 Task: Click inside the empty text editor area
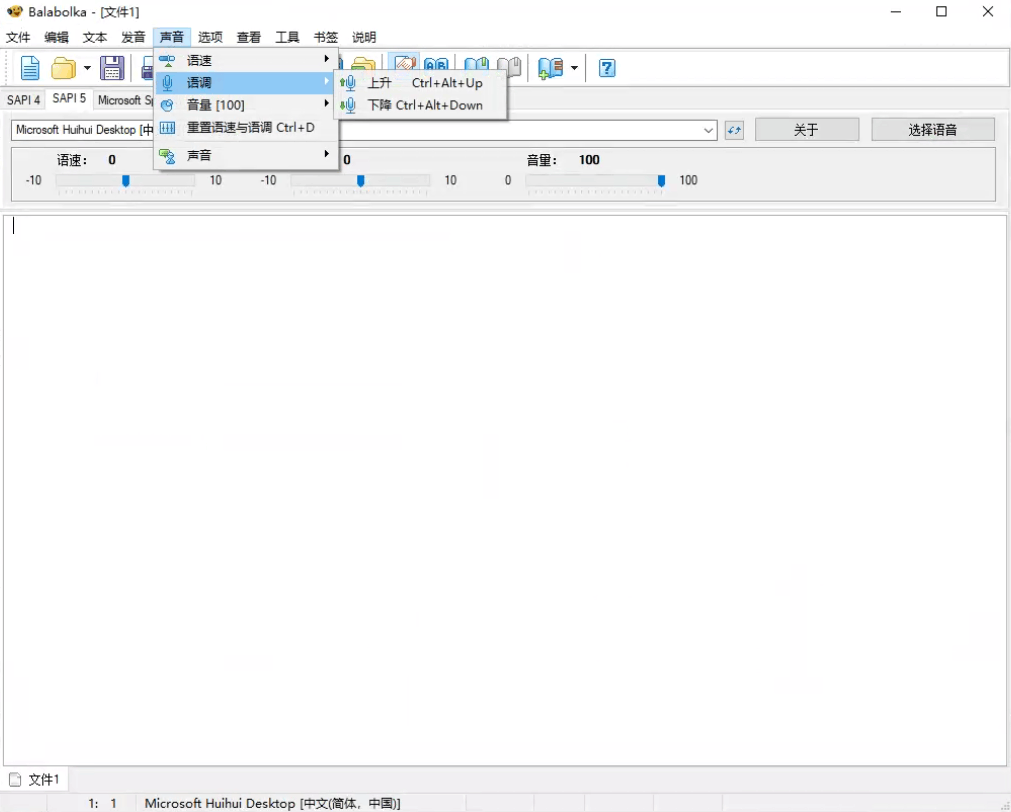pyautogui.click(x=505, y=490)
